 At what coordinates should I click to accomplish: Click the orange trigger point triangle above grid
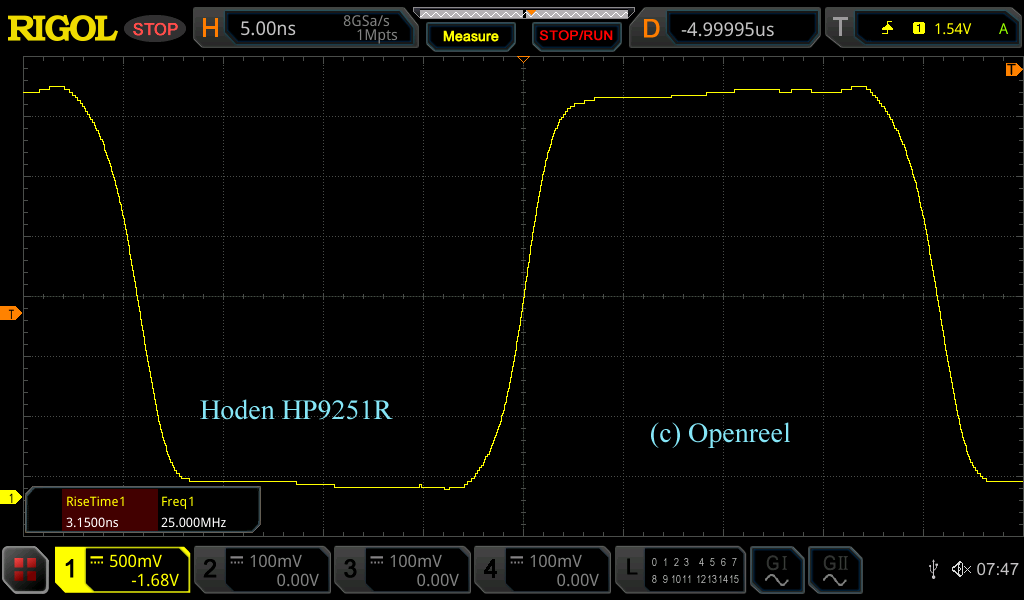[x=523, y=59]
